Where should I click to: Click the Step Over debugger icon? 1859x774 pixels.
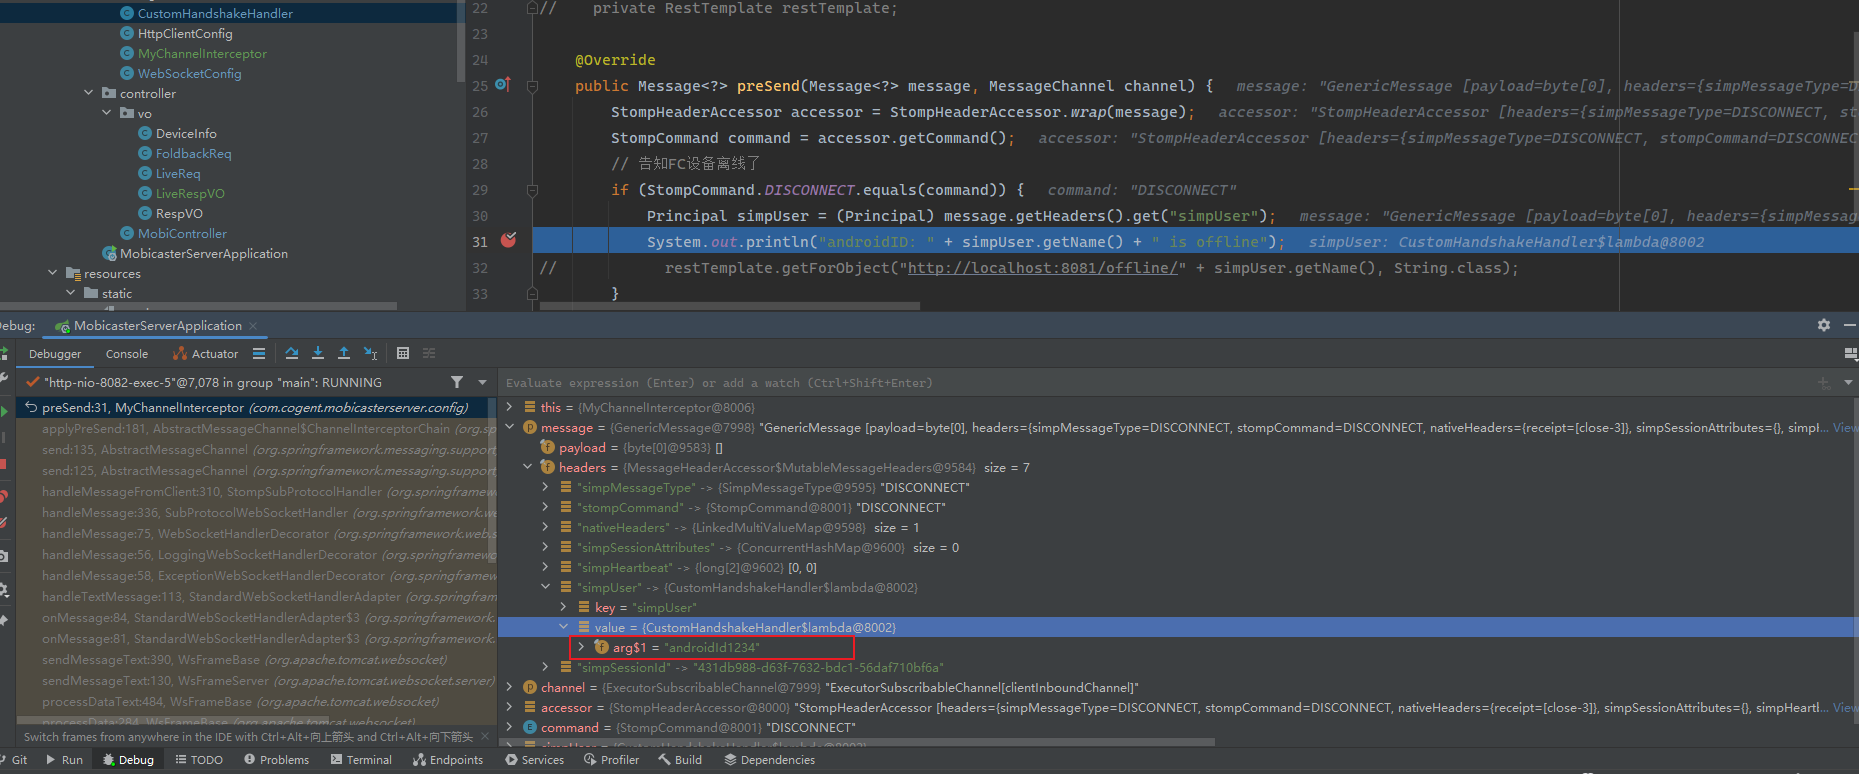coord(292,353)
